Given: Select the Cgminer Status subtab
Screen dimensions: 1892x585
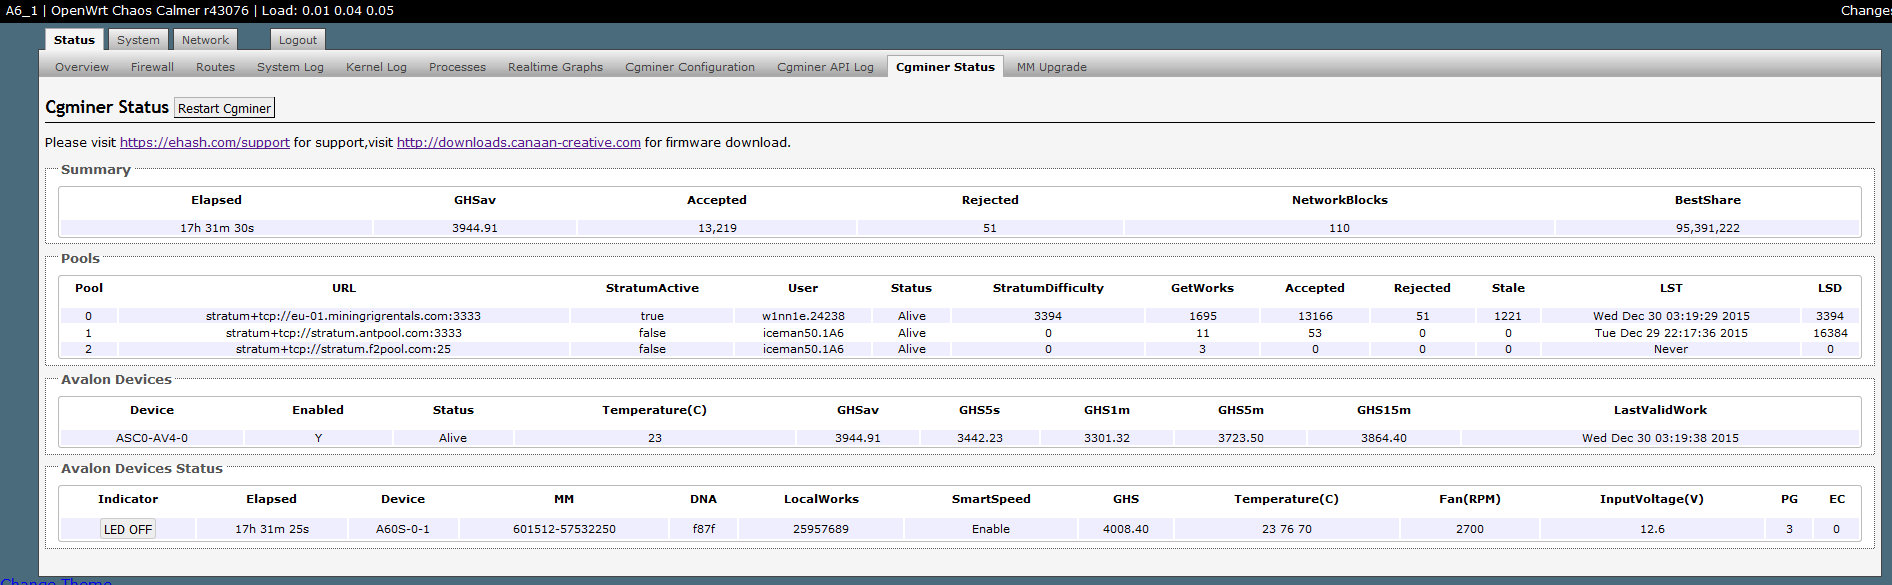Looking at the screenshot, I should click(945, 67).
